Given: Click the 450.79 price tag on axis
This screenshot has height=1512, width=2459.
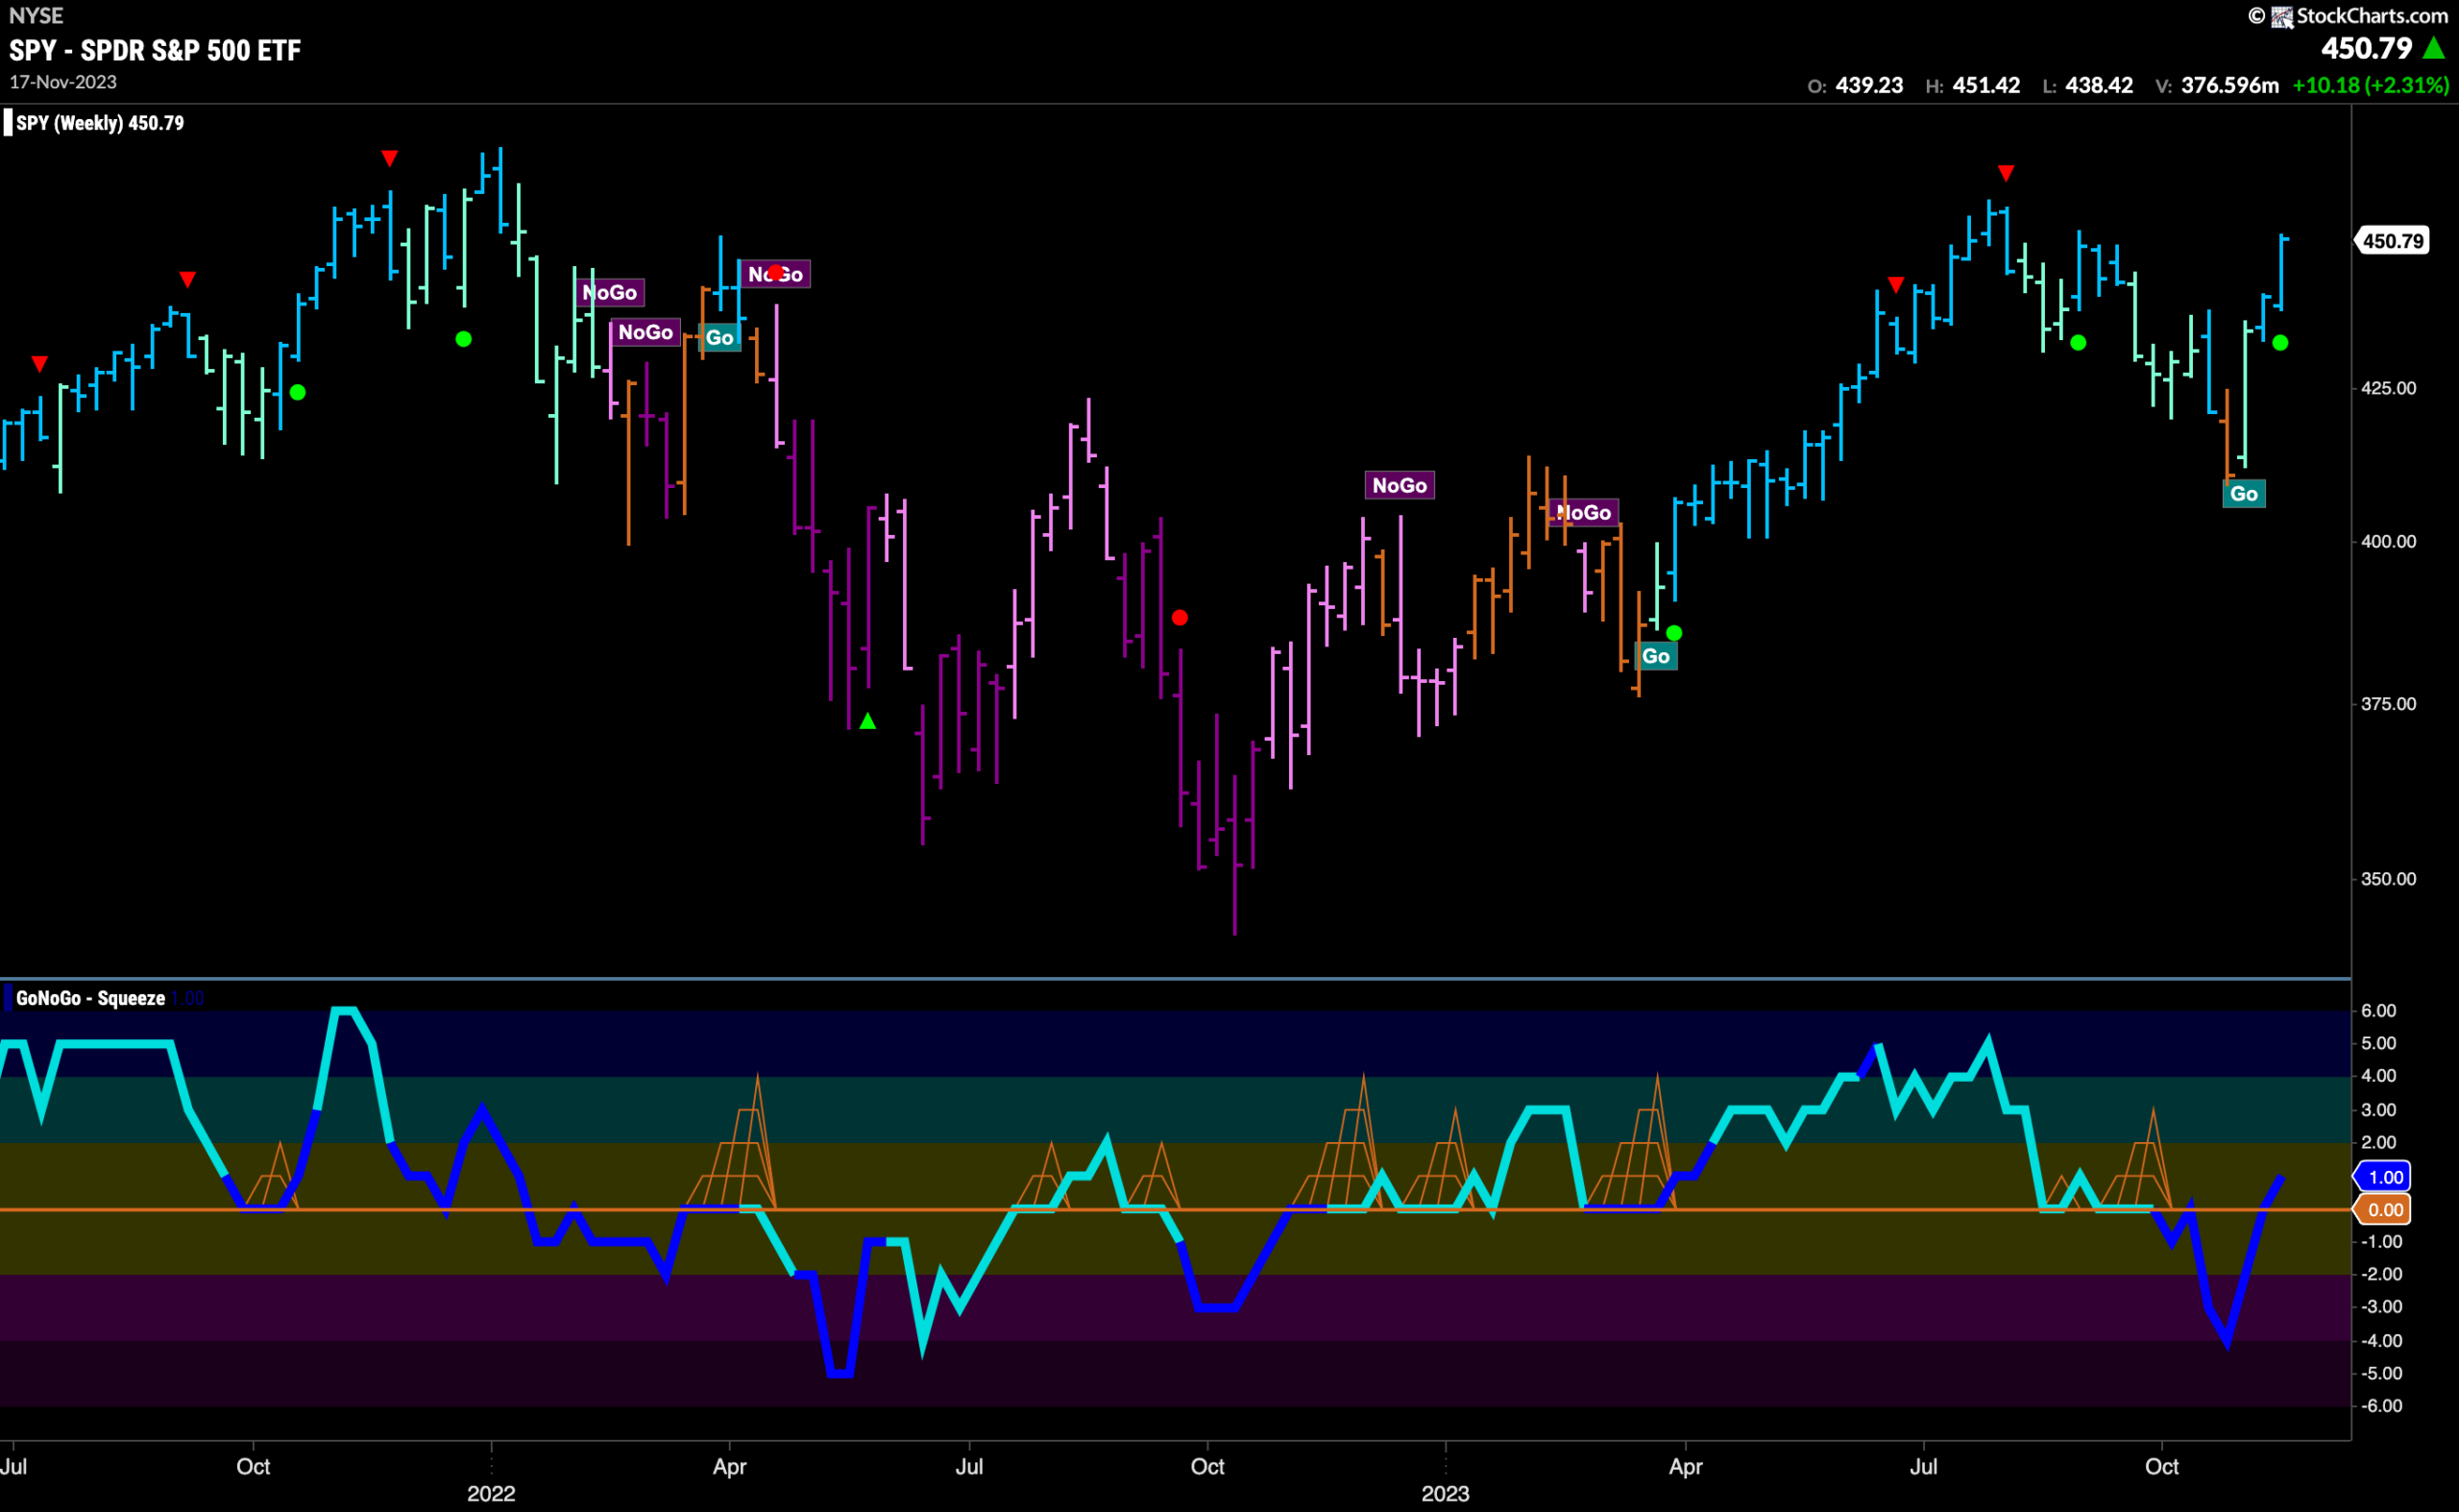Looking at the screenshot, I should (x=2393, y=241).
